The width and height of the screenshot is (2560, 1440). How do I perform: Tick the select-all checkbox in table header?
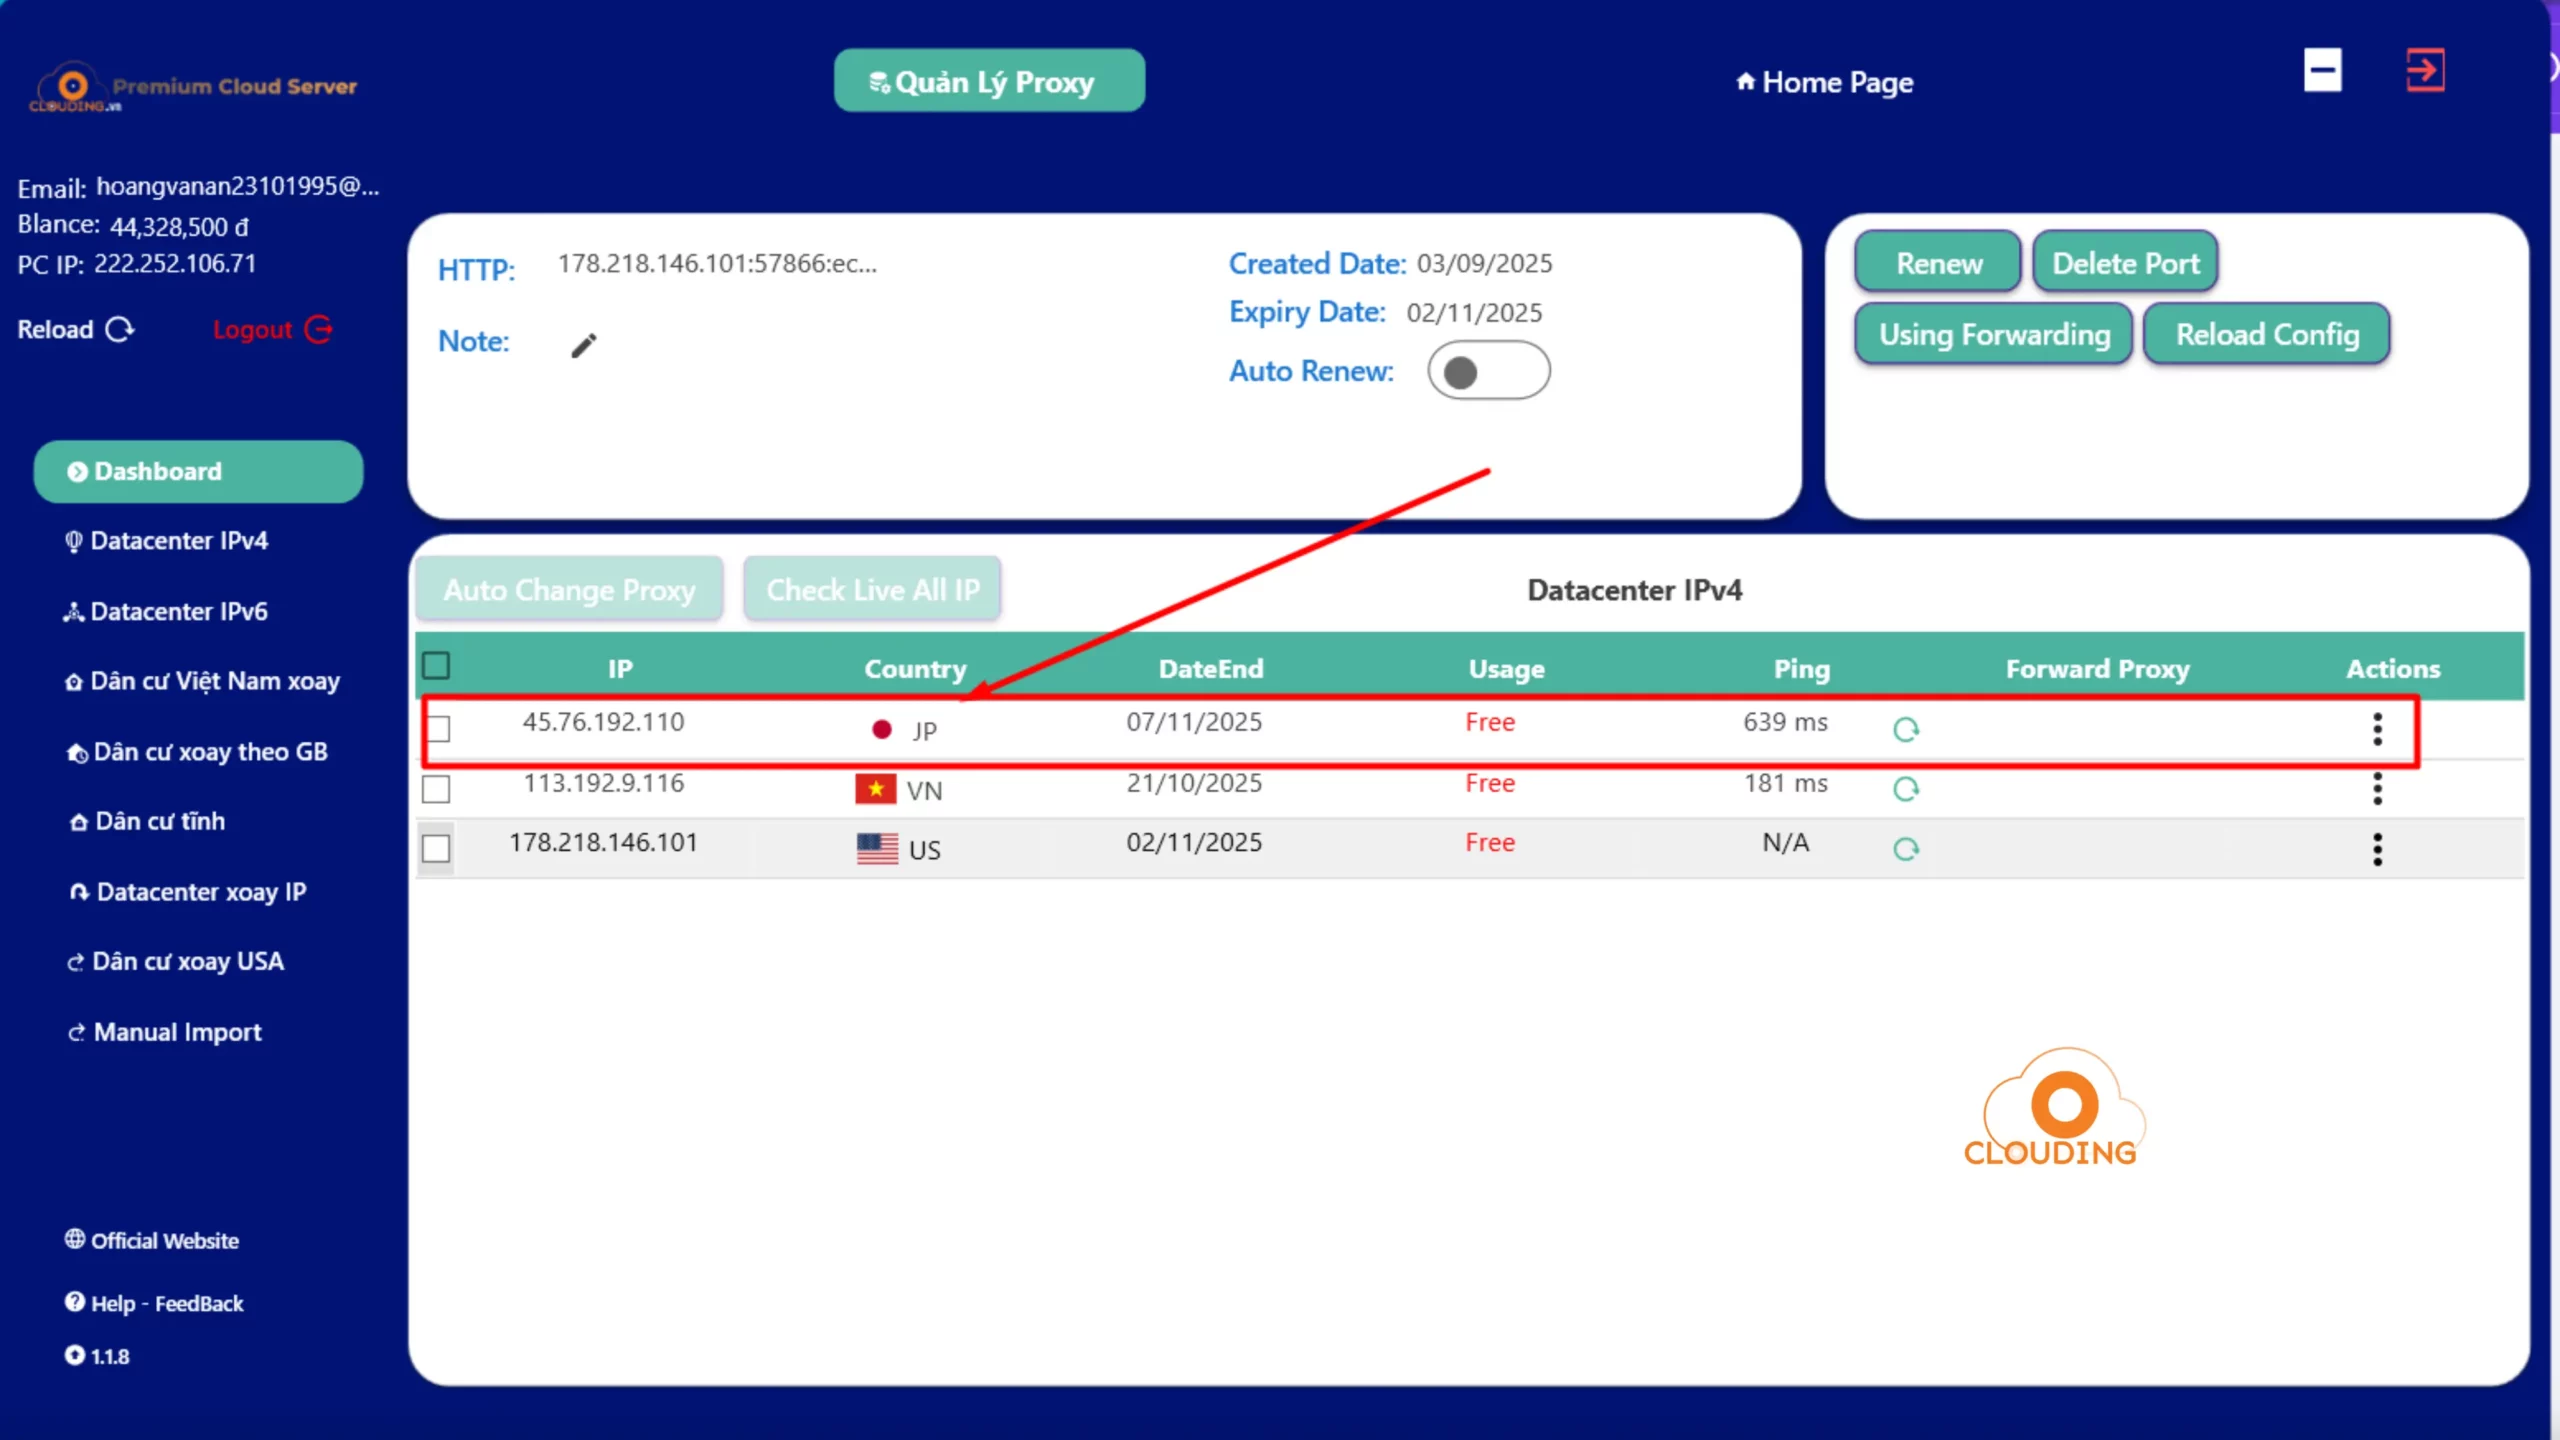point(436,666)
